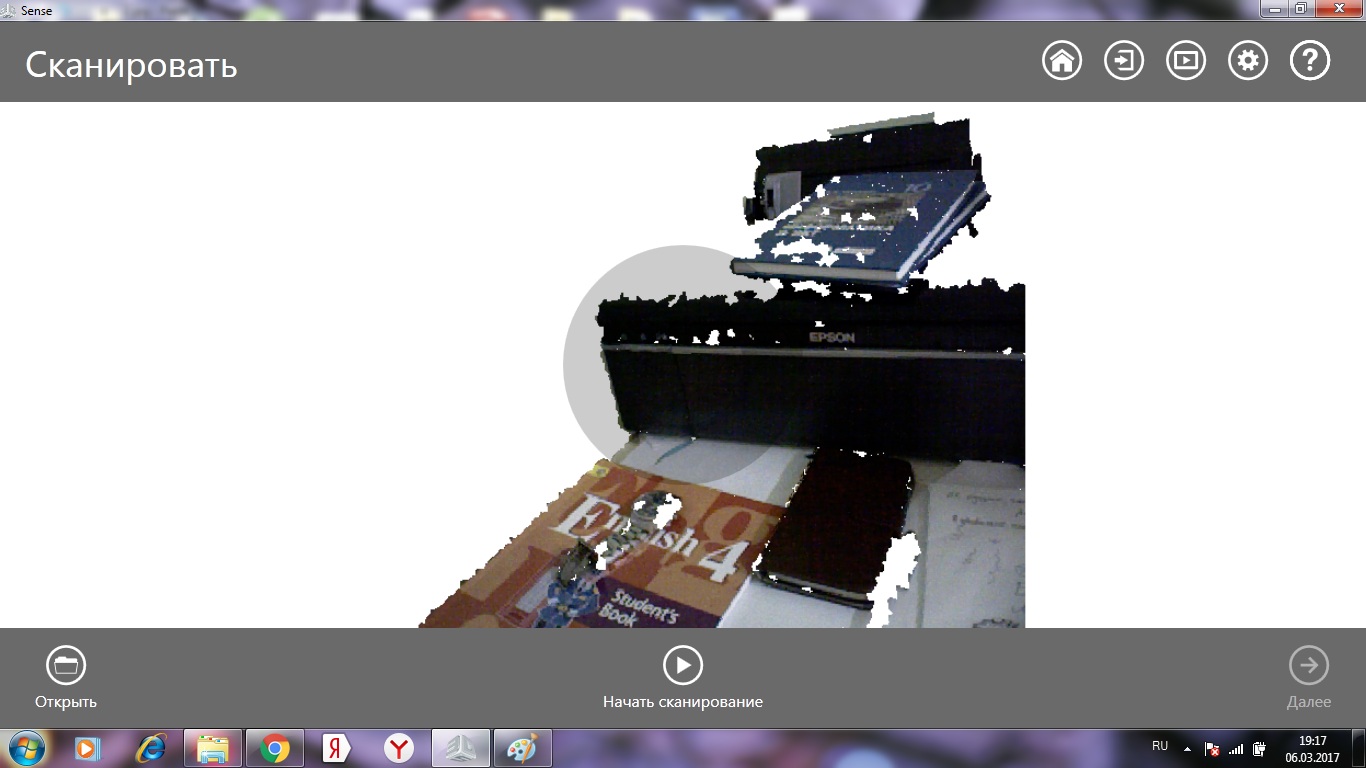Open the Windows Start menu
The image size is (1366, 768).
click(x=25, y=748)
